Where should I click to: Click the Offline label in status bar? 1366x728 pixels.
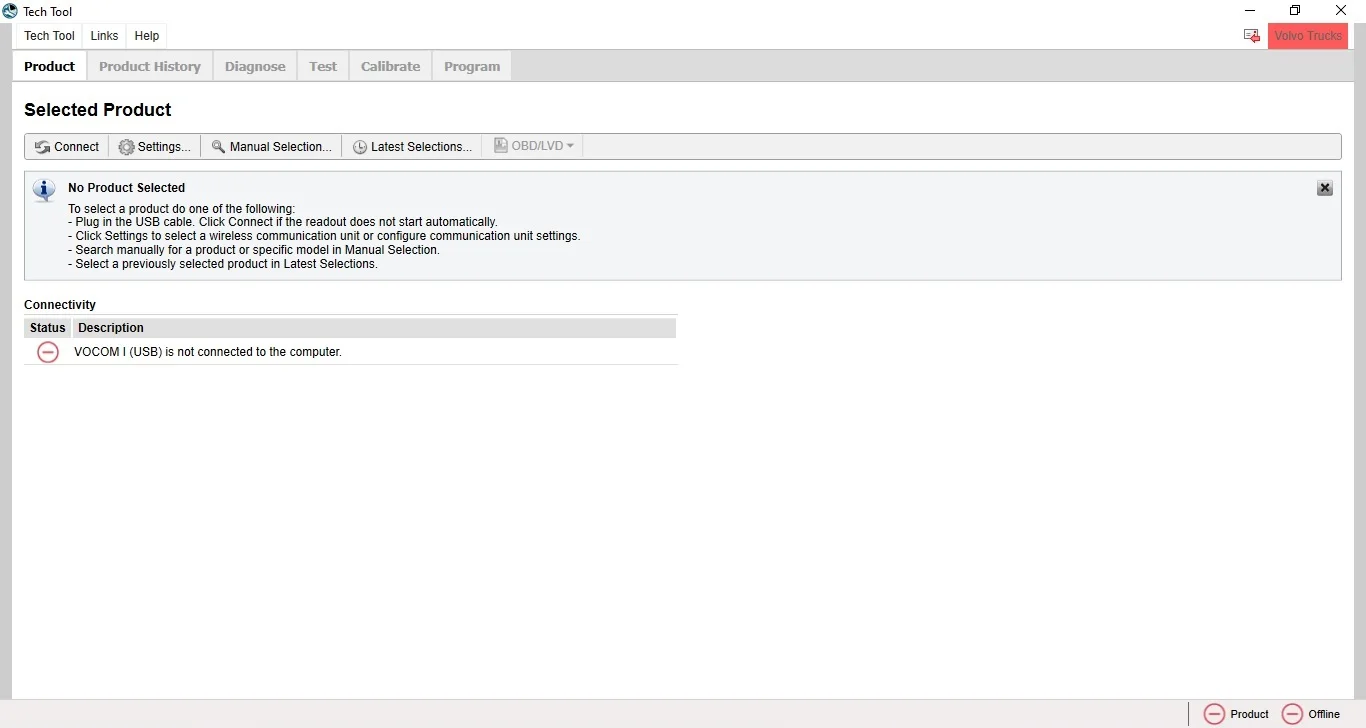[x=1324, y=714]
